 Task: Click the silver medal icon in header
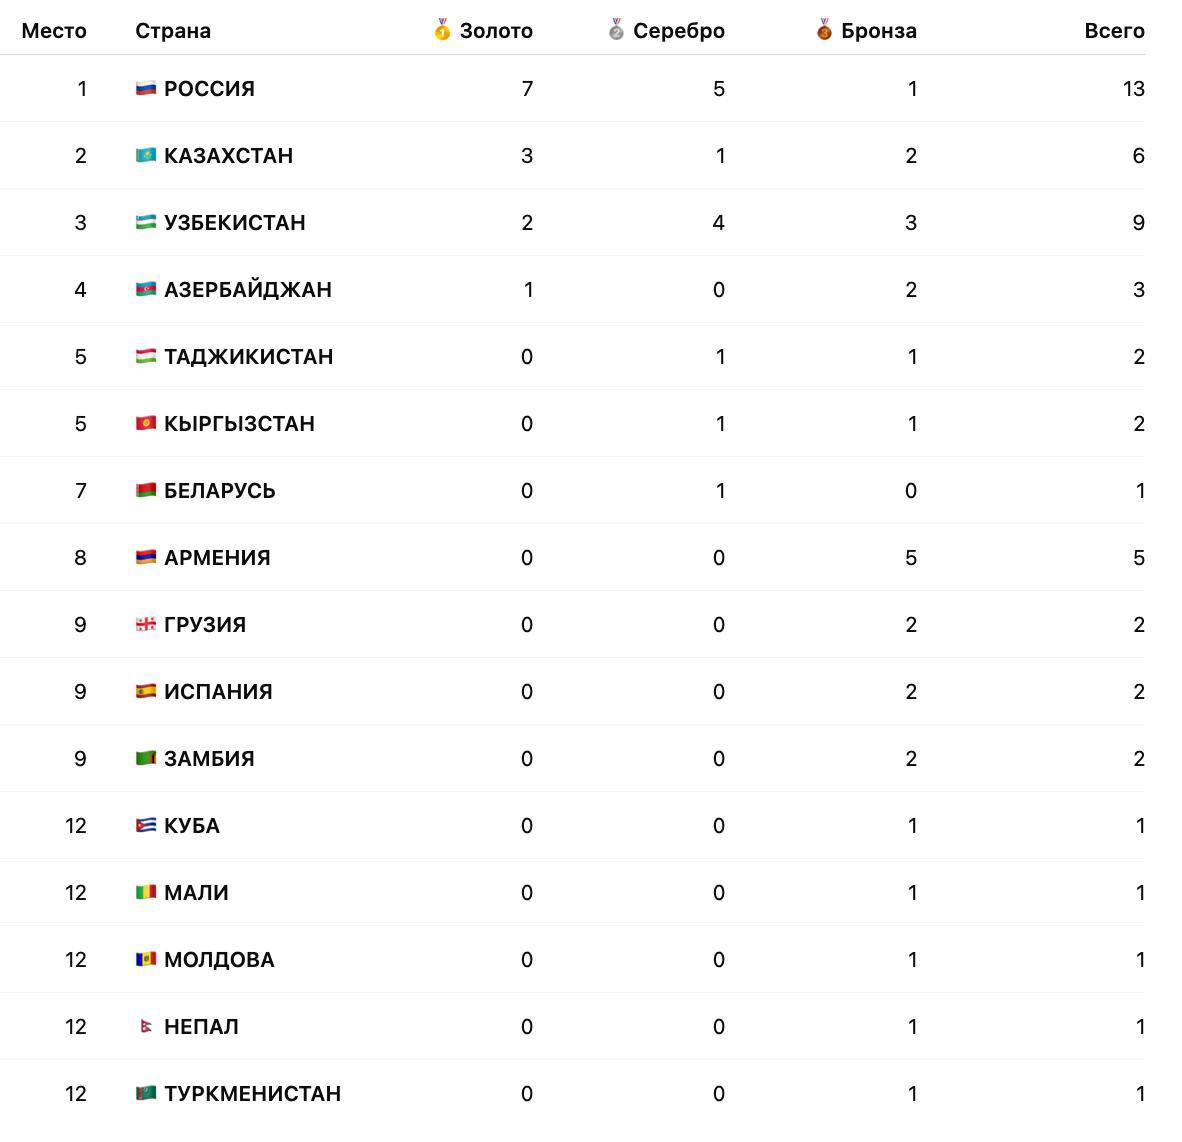(616, 31)
